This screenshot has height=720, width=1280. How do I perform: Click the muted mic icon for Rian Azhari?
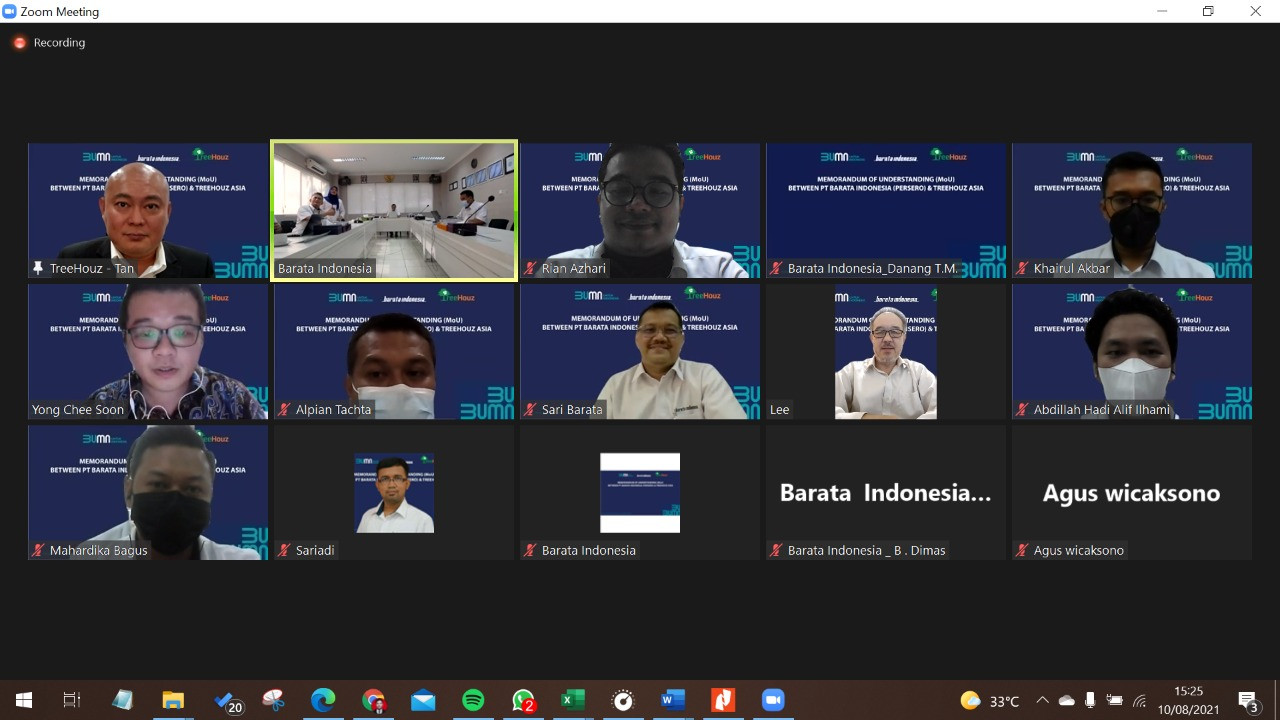pyautogui.click(x=530, y=268)
